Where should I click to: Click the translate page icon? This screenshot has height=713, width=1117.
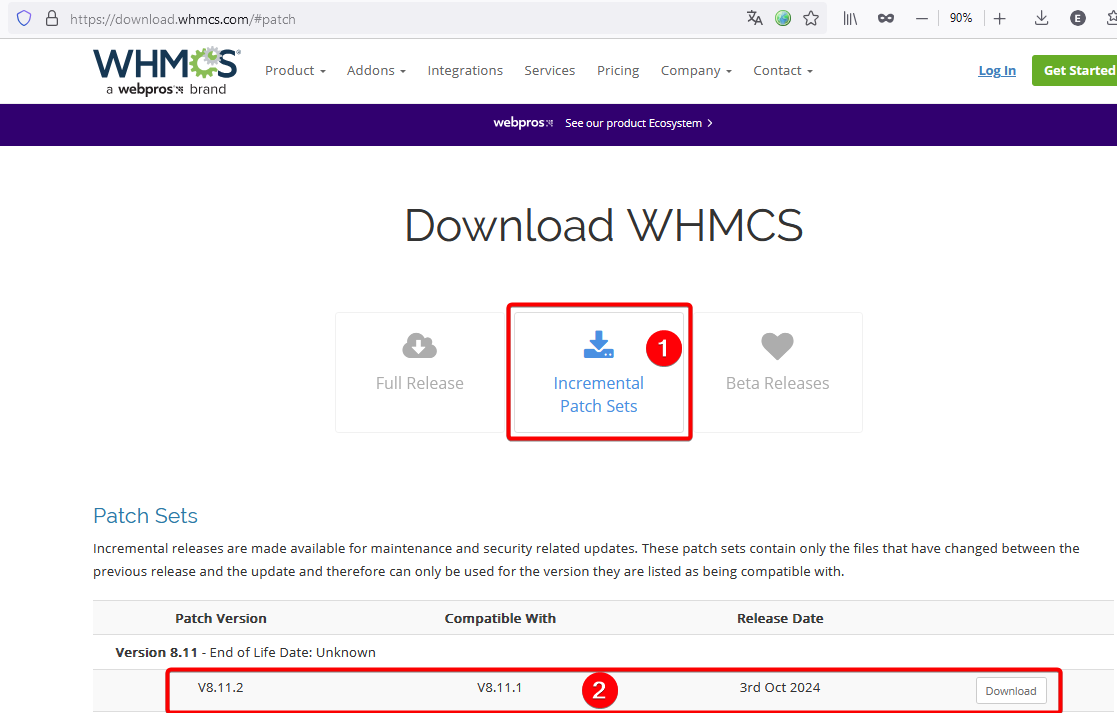(754, 19)
